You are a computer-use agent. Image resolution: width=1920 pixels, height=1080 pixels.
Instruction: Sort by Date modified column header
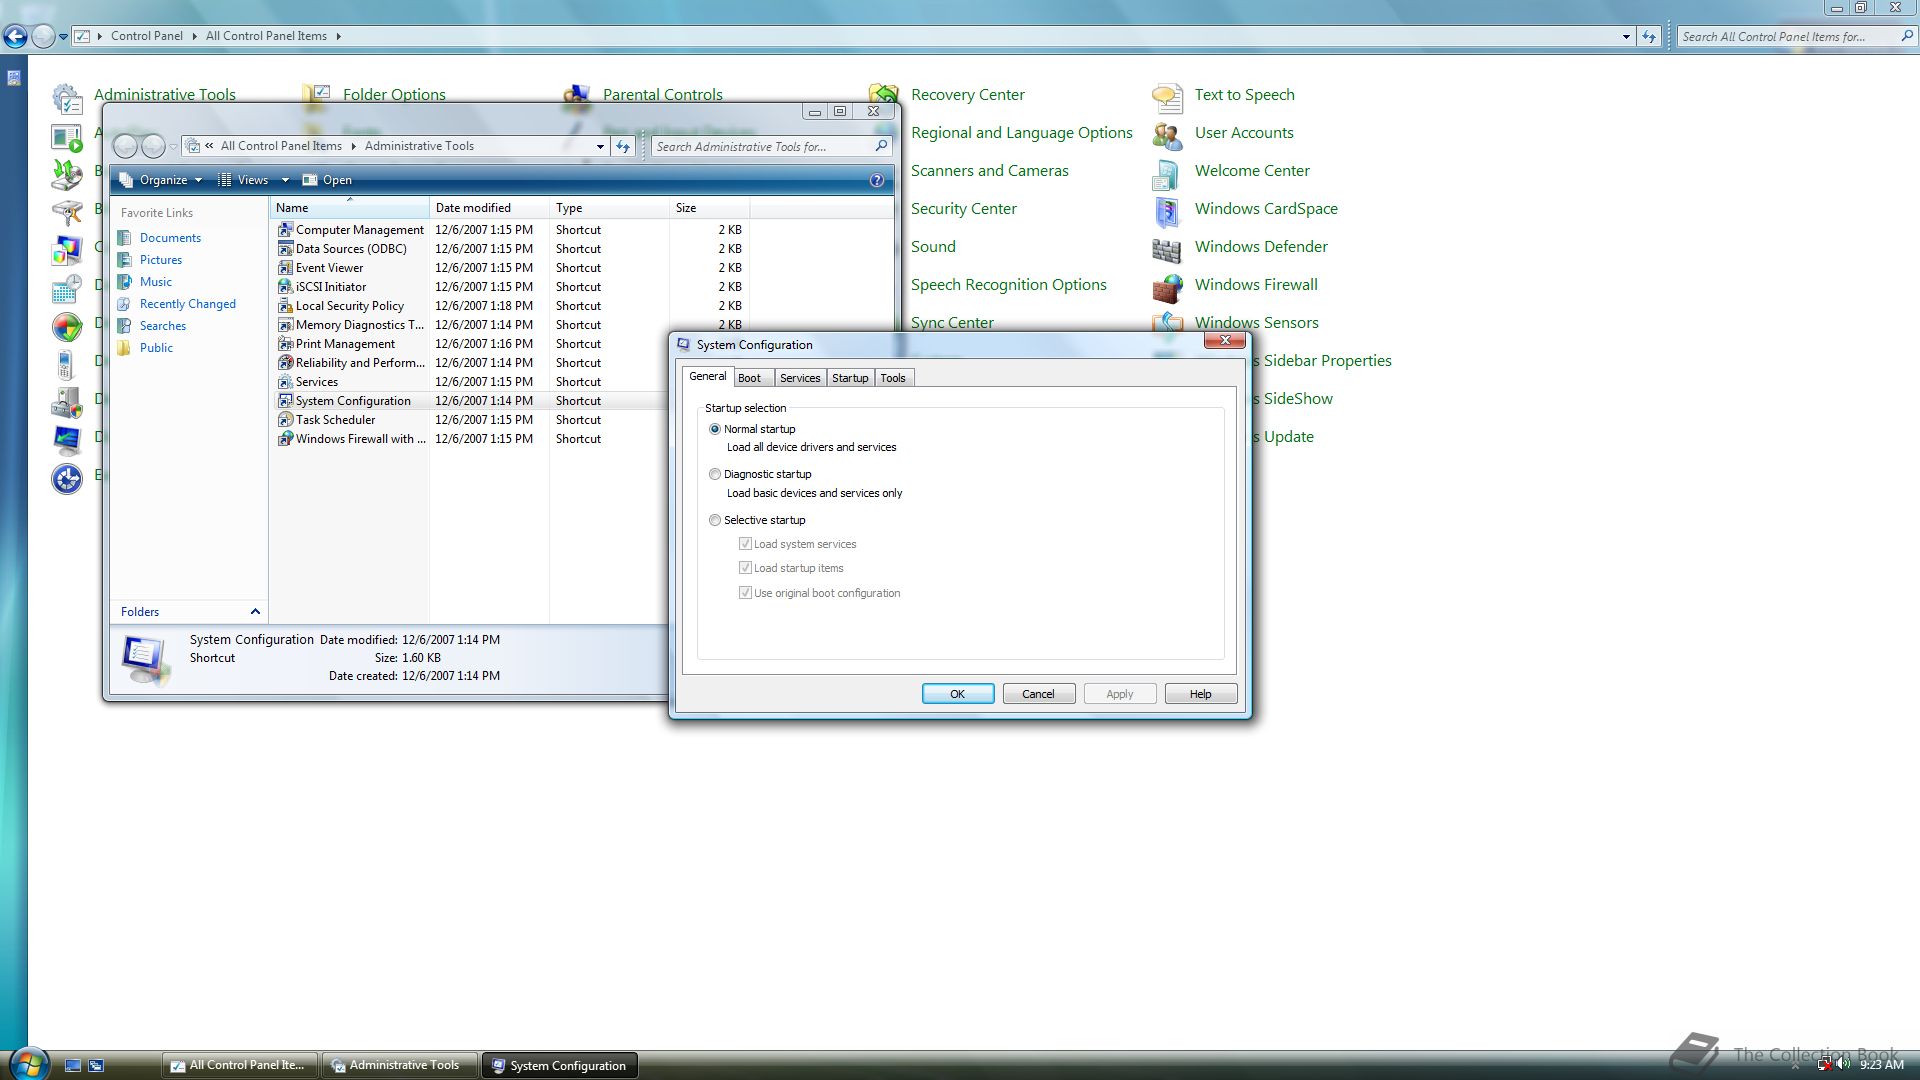click(490, 208)
